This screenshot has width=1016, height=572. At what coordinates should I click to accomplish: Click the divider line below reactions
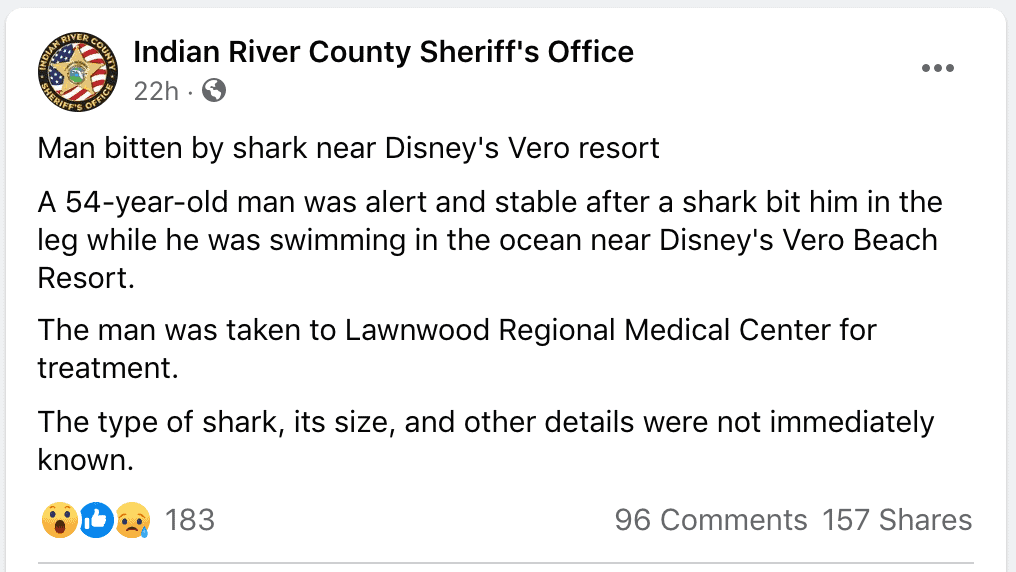[x=505, y=562]
